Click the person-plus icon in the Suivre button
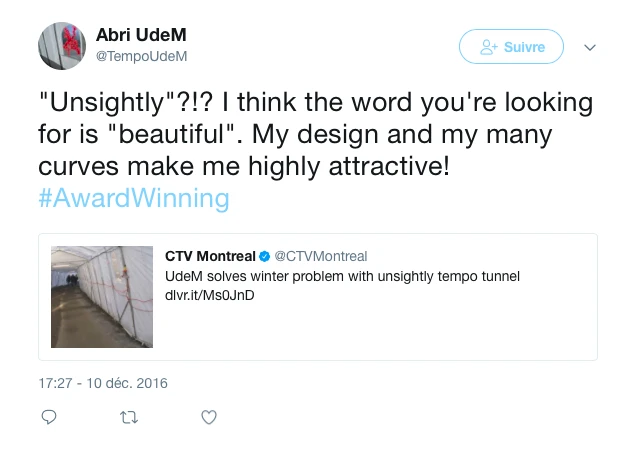635x453 pixels. (489, 47)
